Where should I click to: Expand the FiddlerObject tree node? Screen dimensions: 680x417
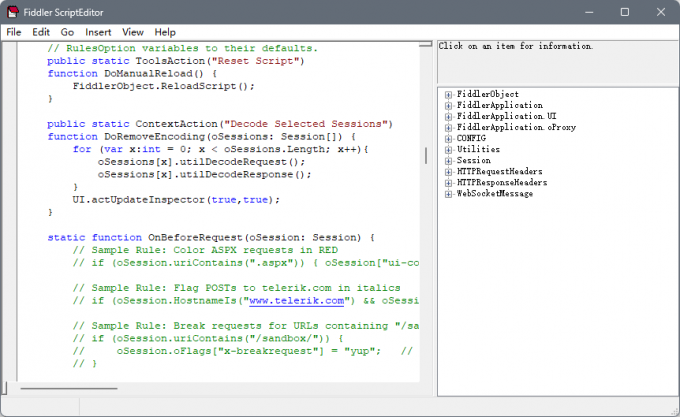click(x=449, y=95)
